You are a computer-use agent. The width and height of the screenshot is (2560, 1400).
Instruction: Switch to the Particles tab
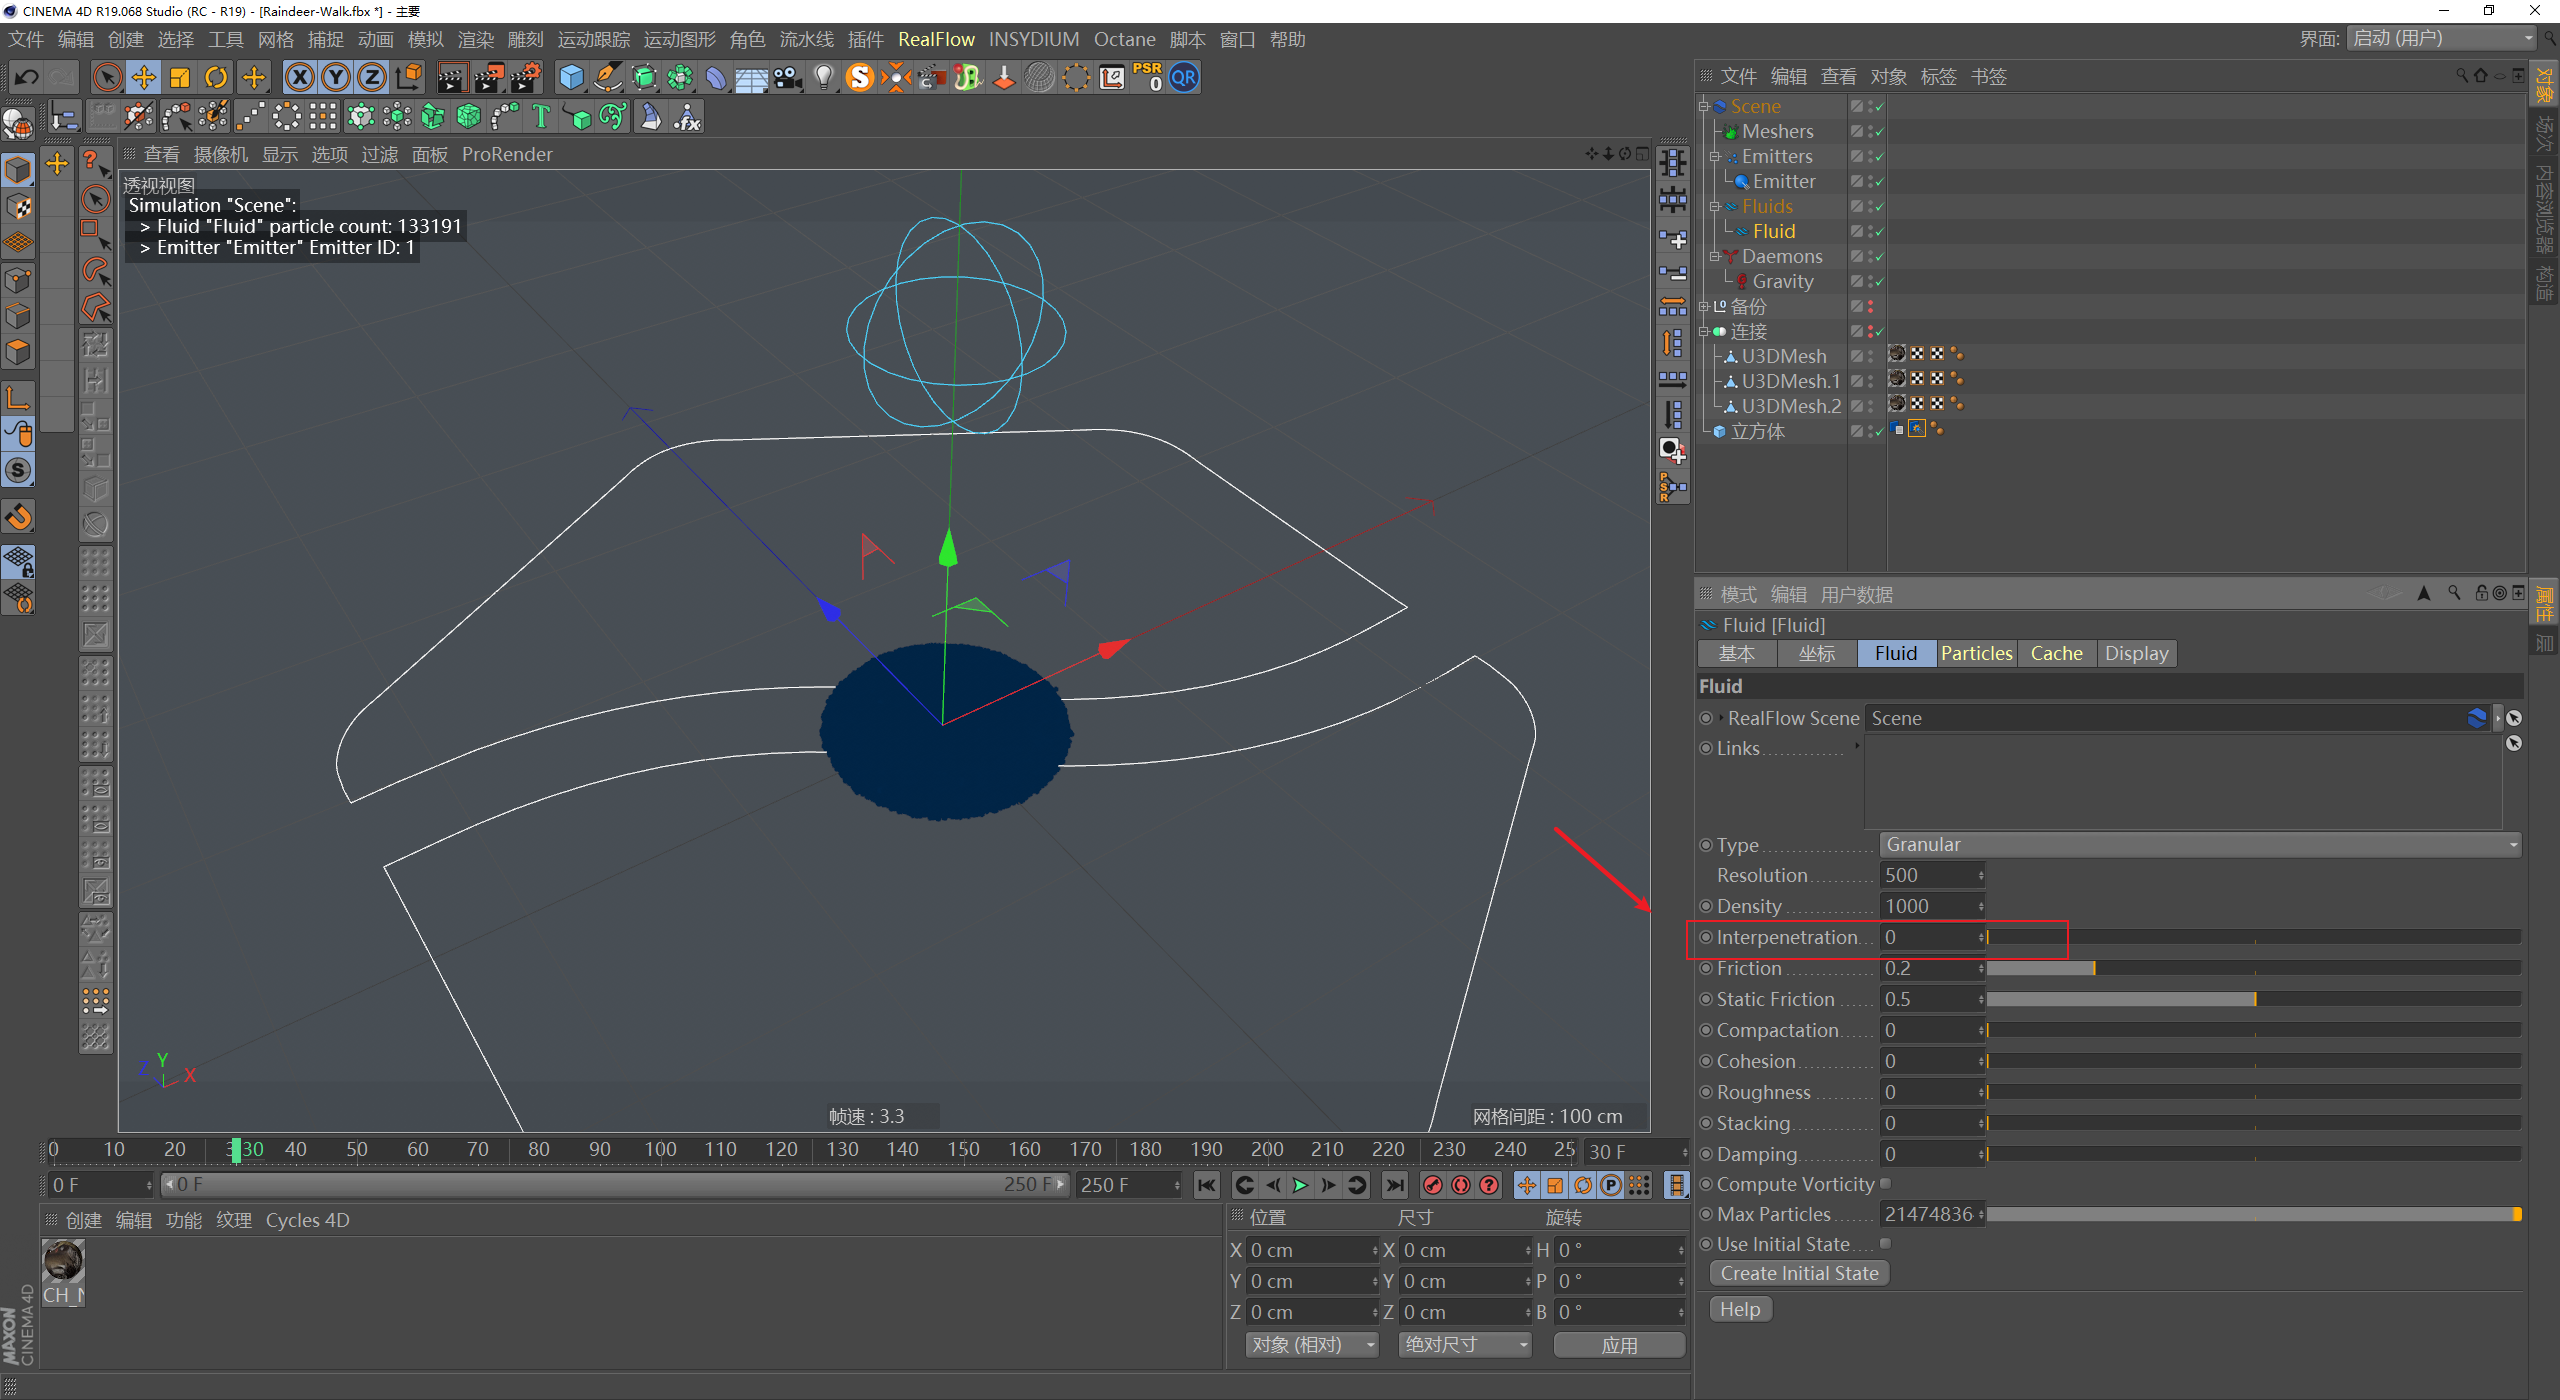point(1976,654)
